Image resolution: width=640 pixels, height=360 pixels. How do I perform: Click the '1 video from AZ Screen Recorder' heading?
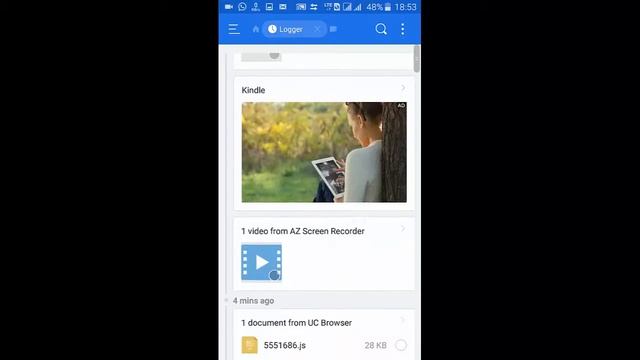coord(302,231)
